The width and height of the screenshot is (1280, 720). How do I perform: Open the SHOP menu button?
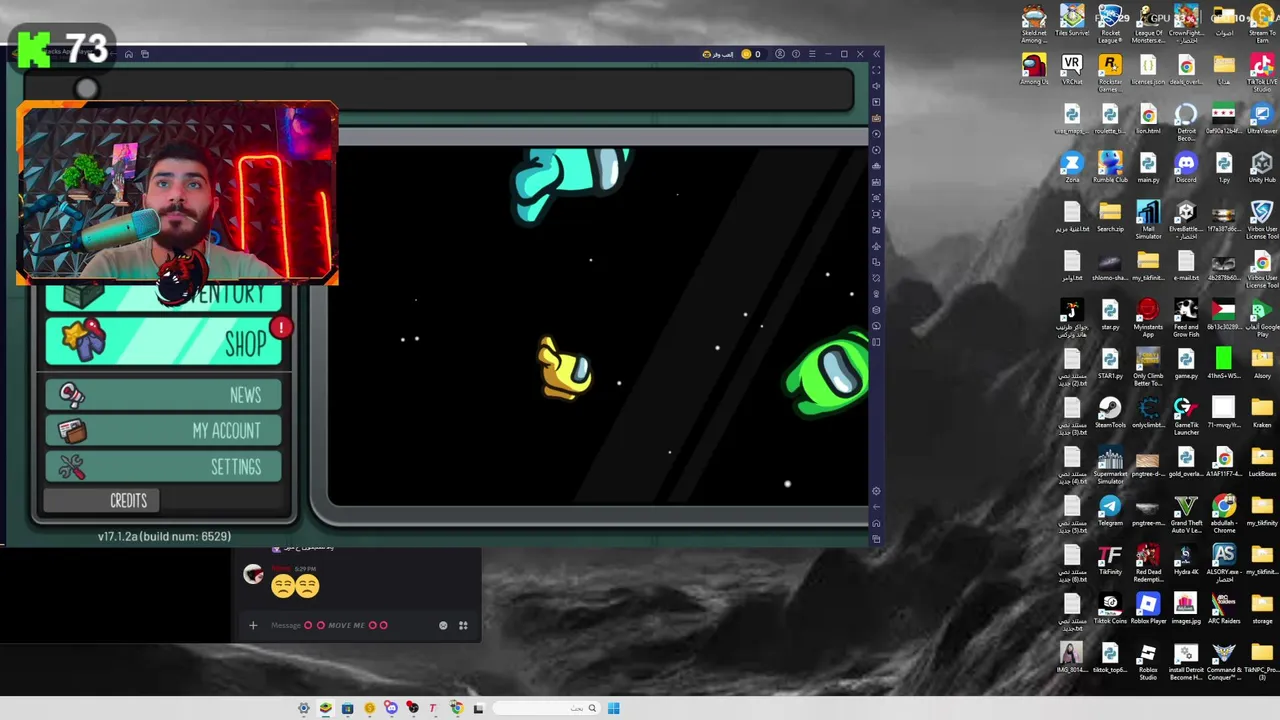(x=163, y=342)
